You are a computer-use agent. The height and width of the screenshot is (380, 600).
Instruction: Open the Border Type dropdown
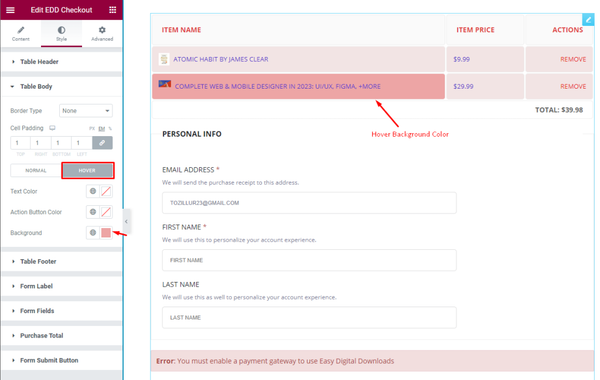click(86, 111)
